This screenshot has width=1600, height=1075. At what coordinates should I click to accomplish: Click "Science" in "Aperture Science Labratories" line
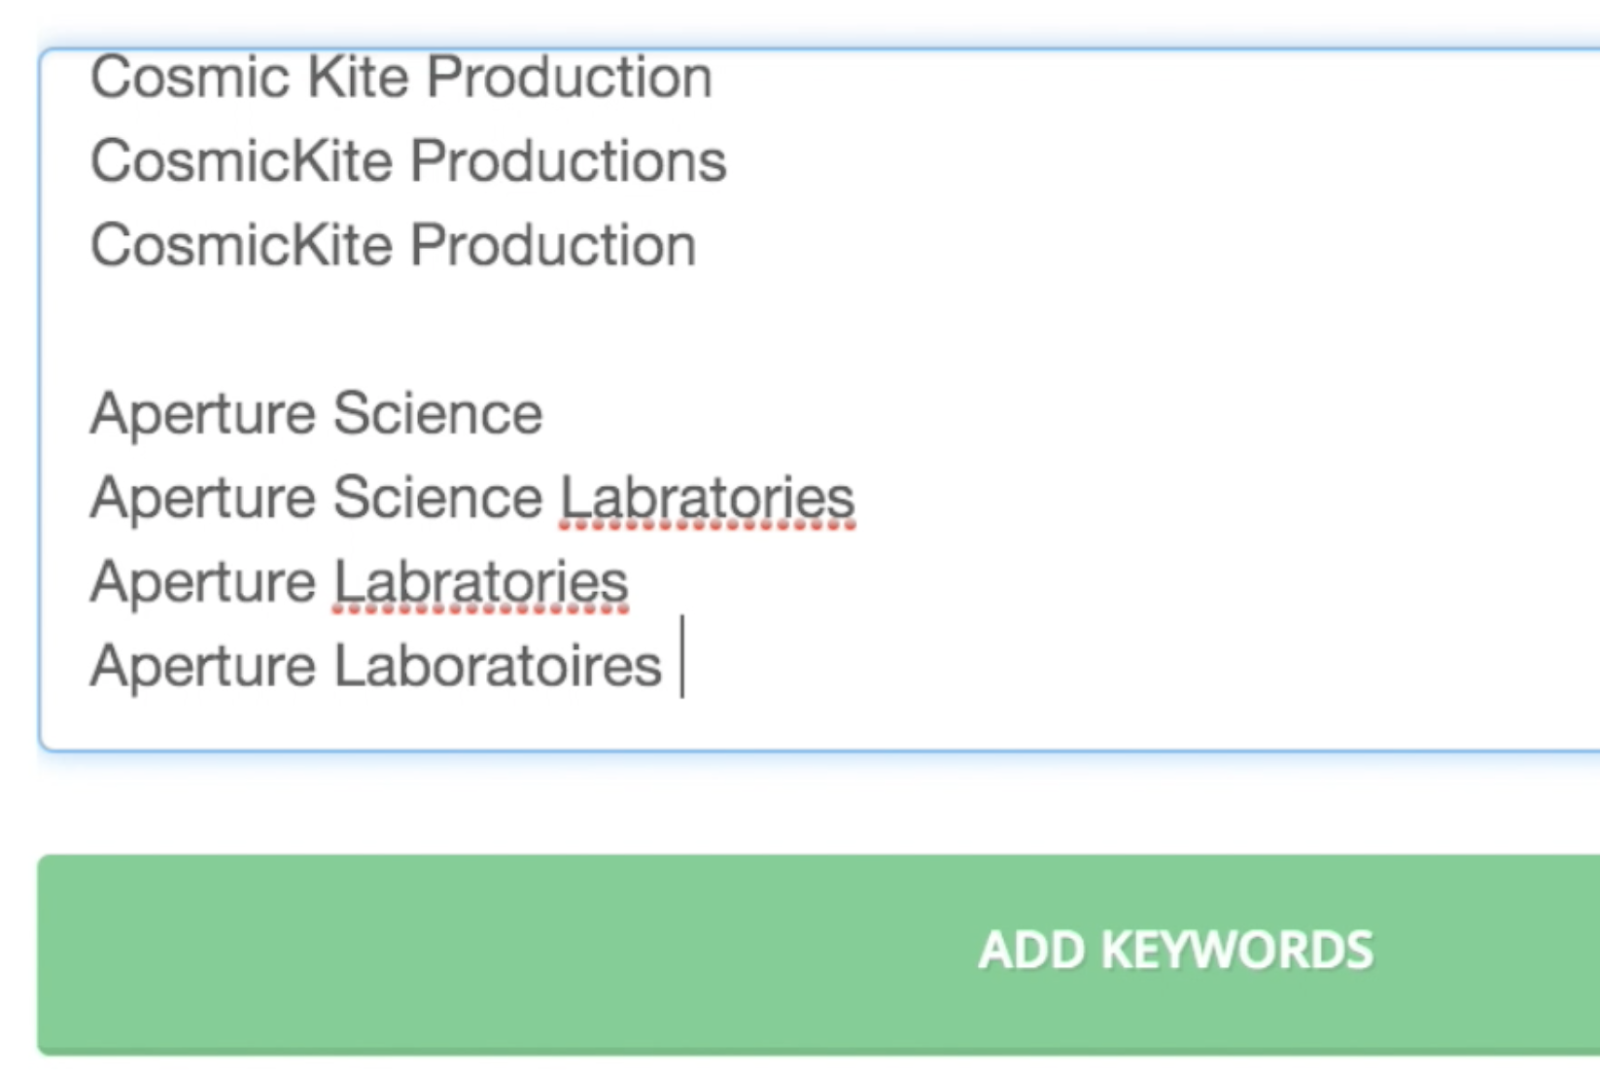(437, 498)
